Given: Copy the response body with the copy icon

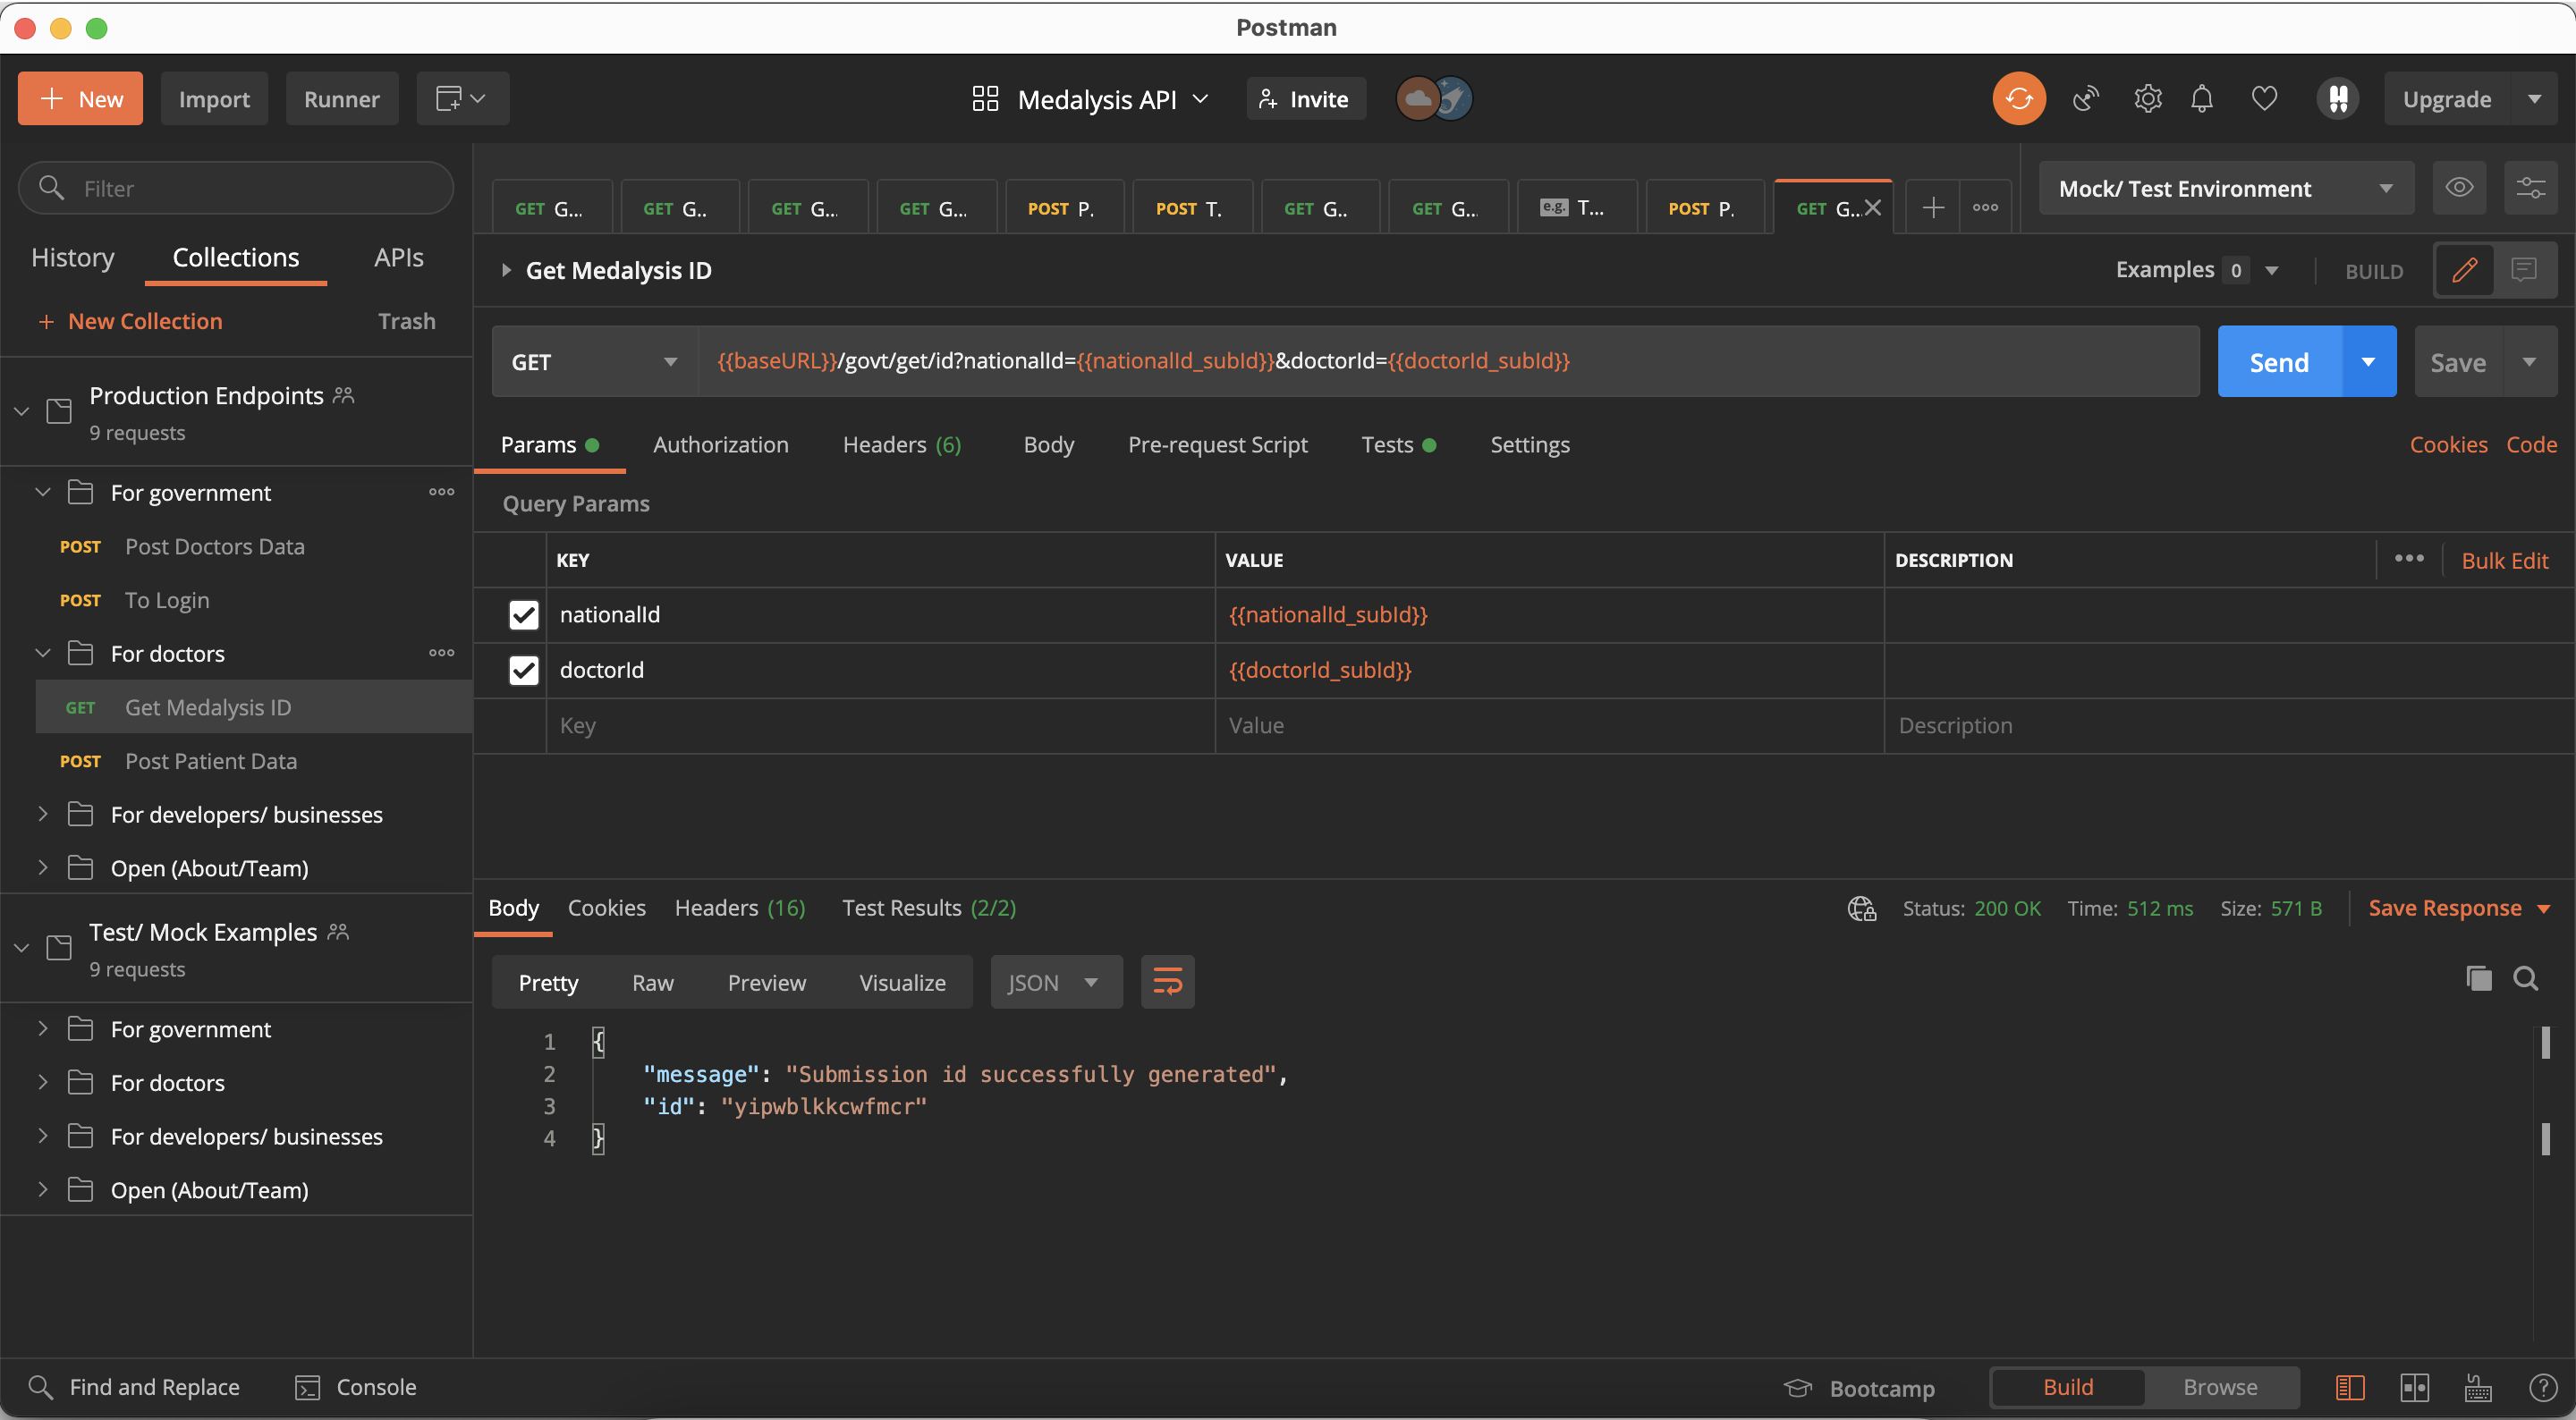Looking at the screenshot, I should [x=2478, y=978].
